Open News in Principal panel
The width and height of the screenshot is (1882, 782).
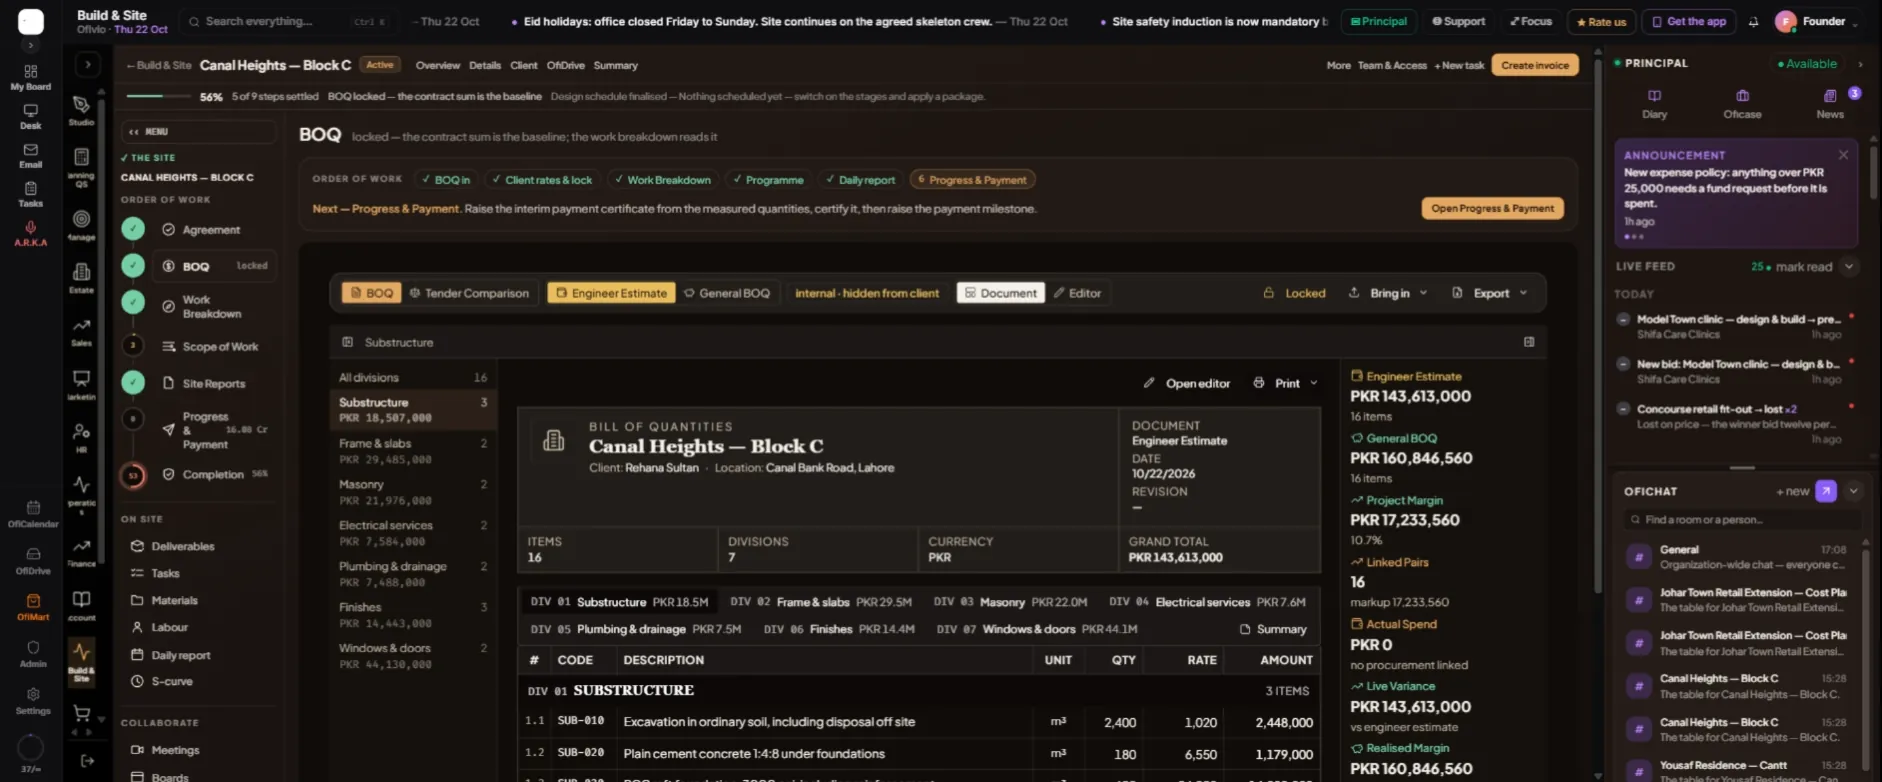click(x=1830, y=103)
